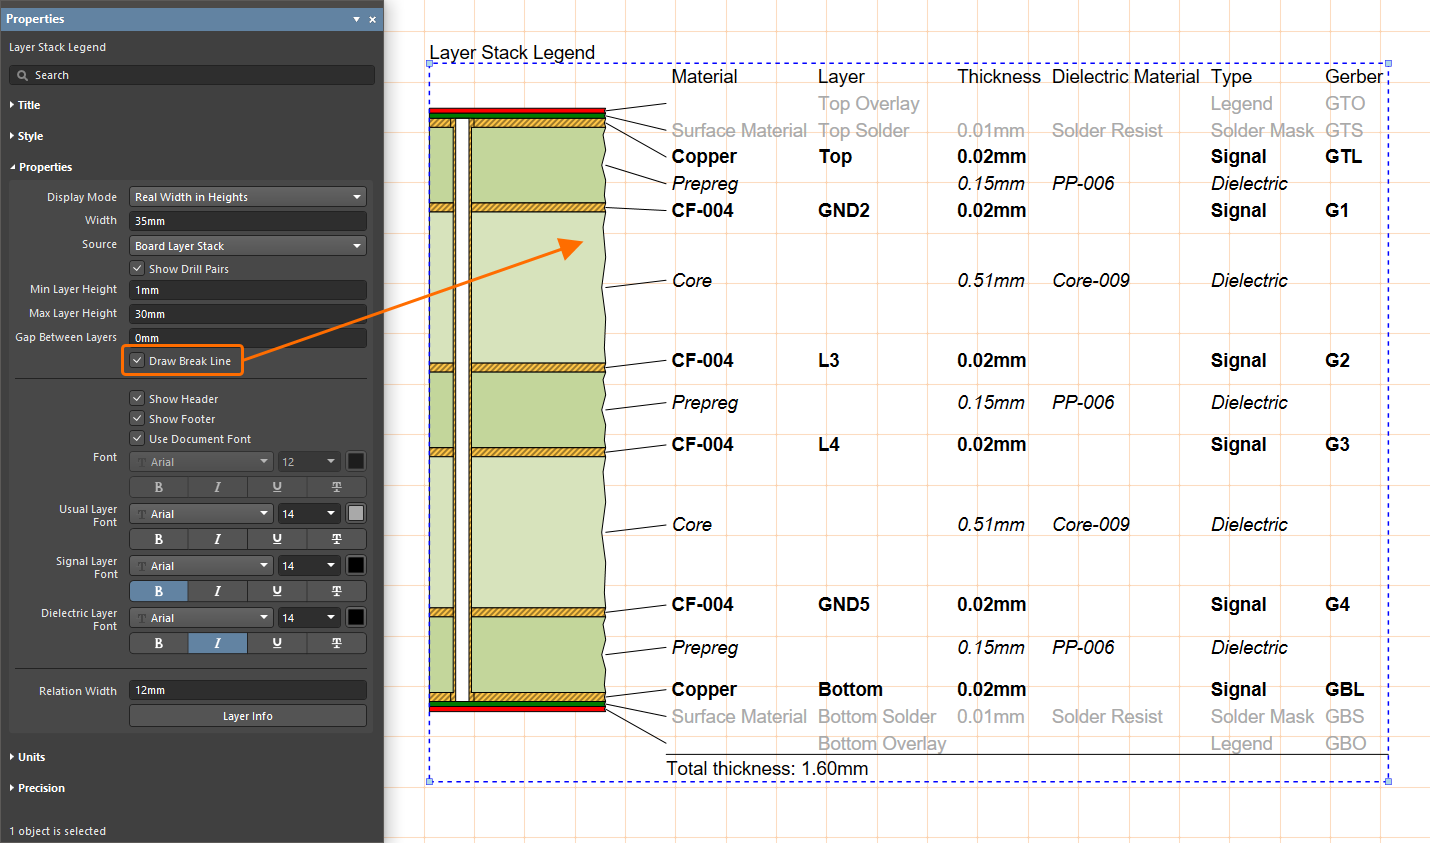
Task: Toggle Underline for Usual Layer Font
Action: click(x=277, y=539)
